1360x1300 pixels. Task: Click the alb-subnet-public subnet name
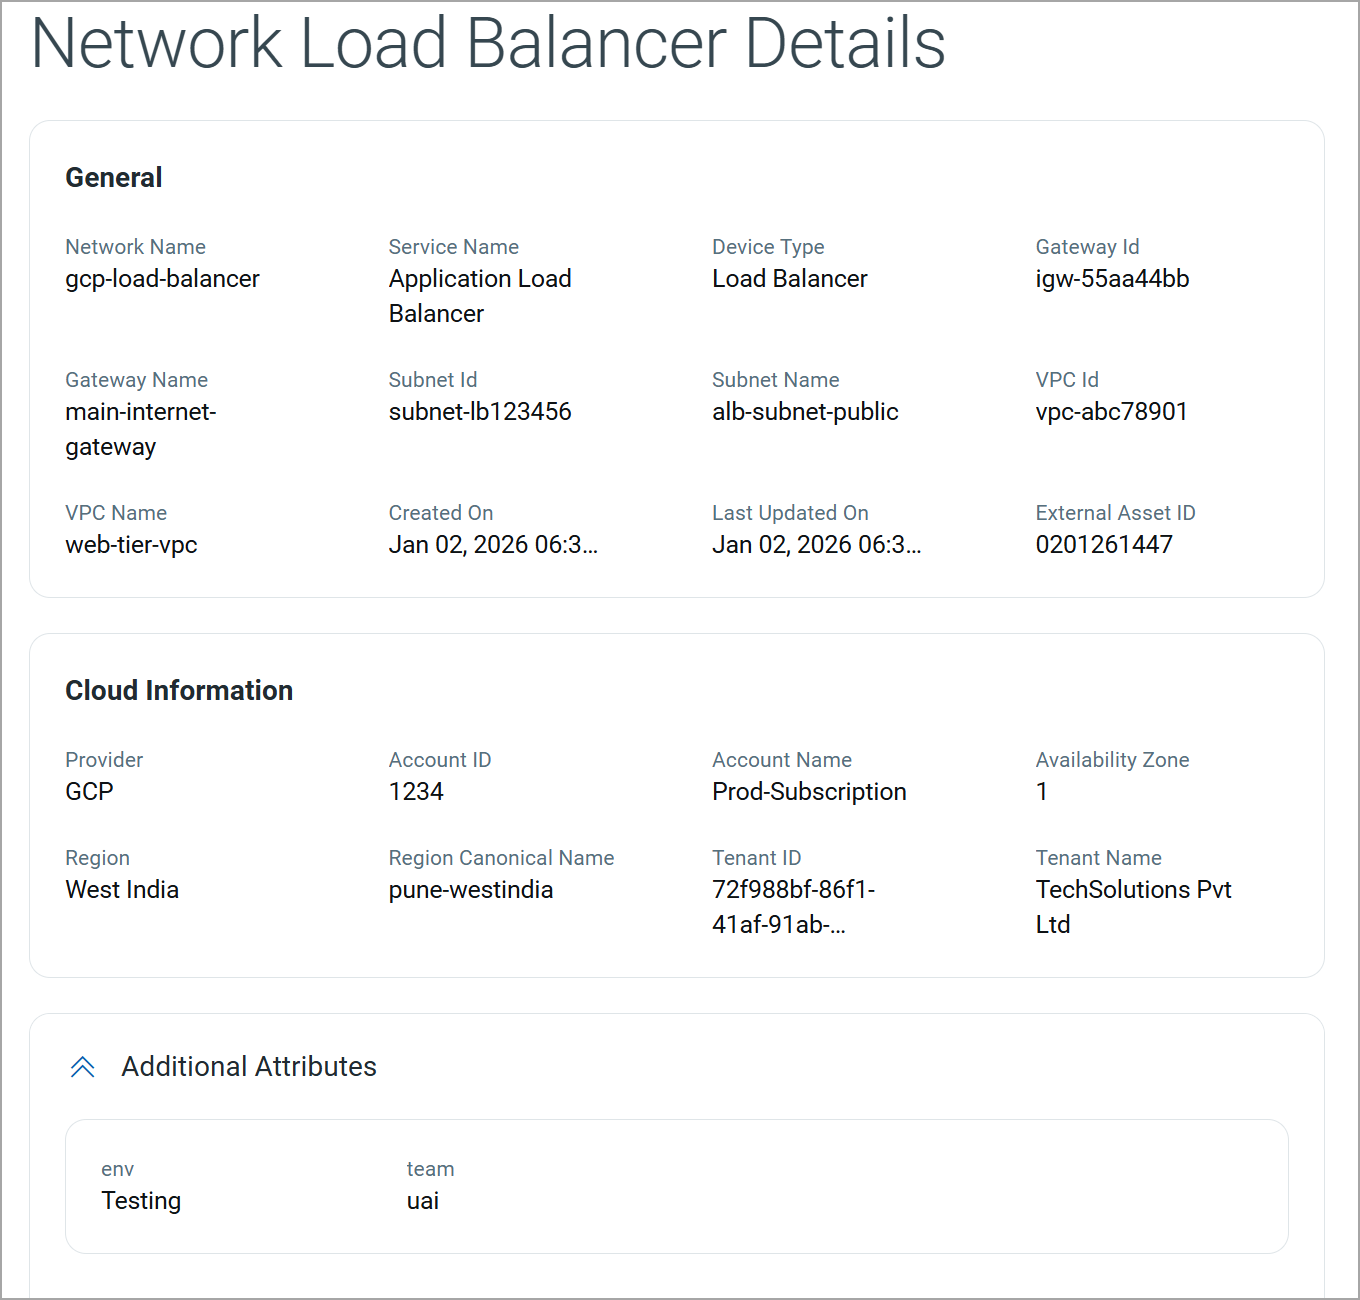pos(805,412)
